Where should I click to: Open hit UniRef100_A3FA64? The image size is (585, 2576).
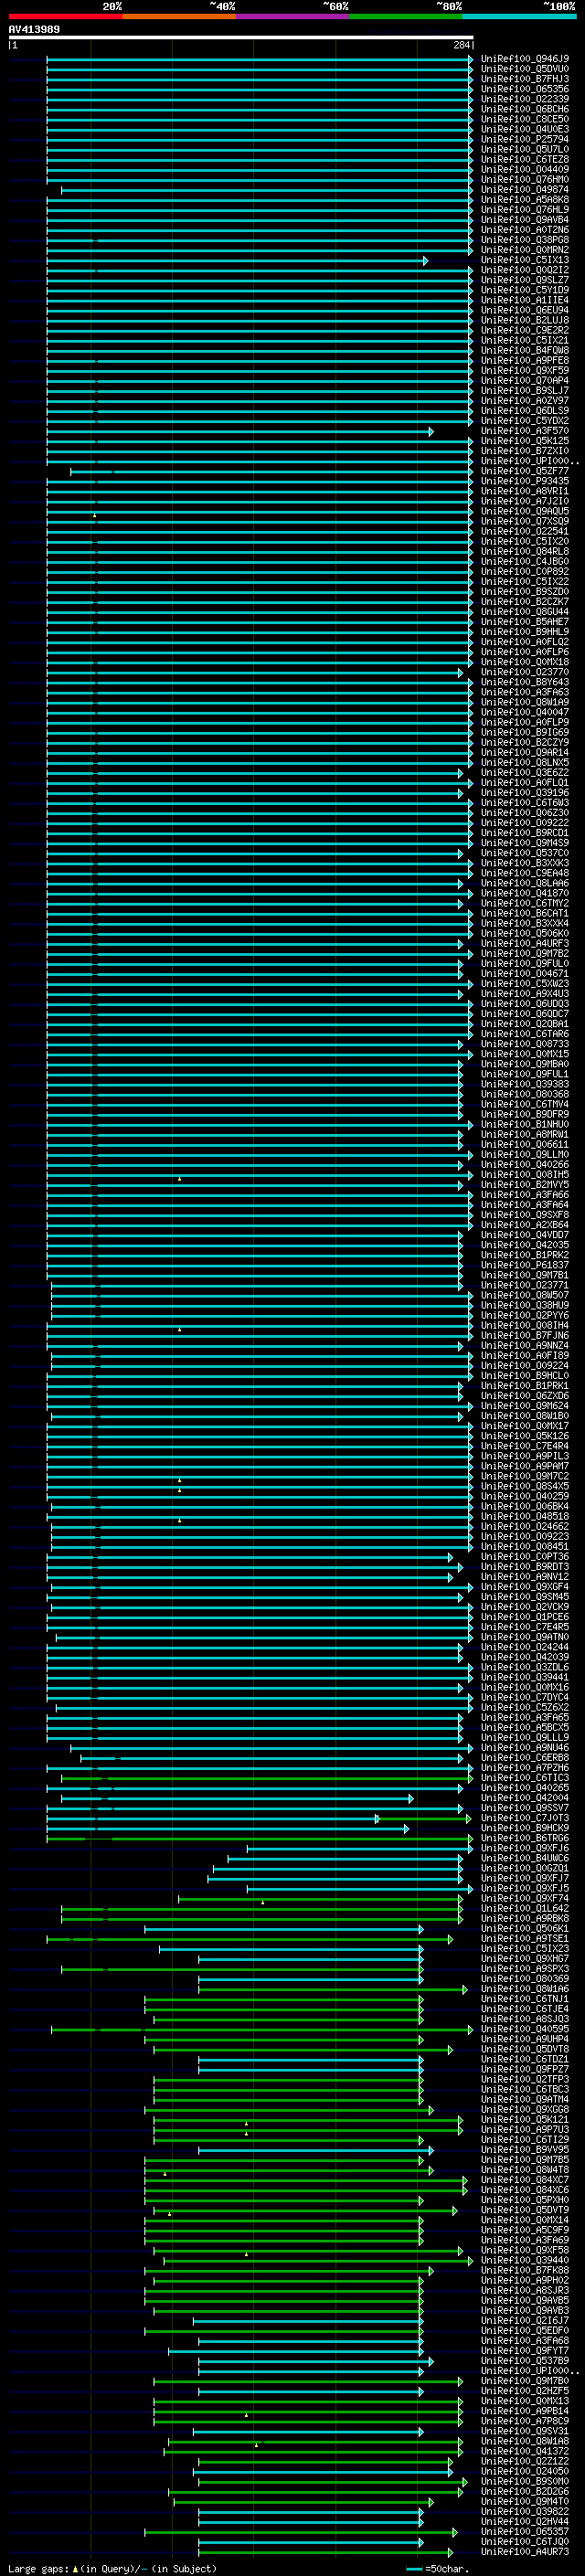tap(525, 1205)
